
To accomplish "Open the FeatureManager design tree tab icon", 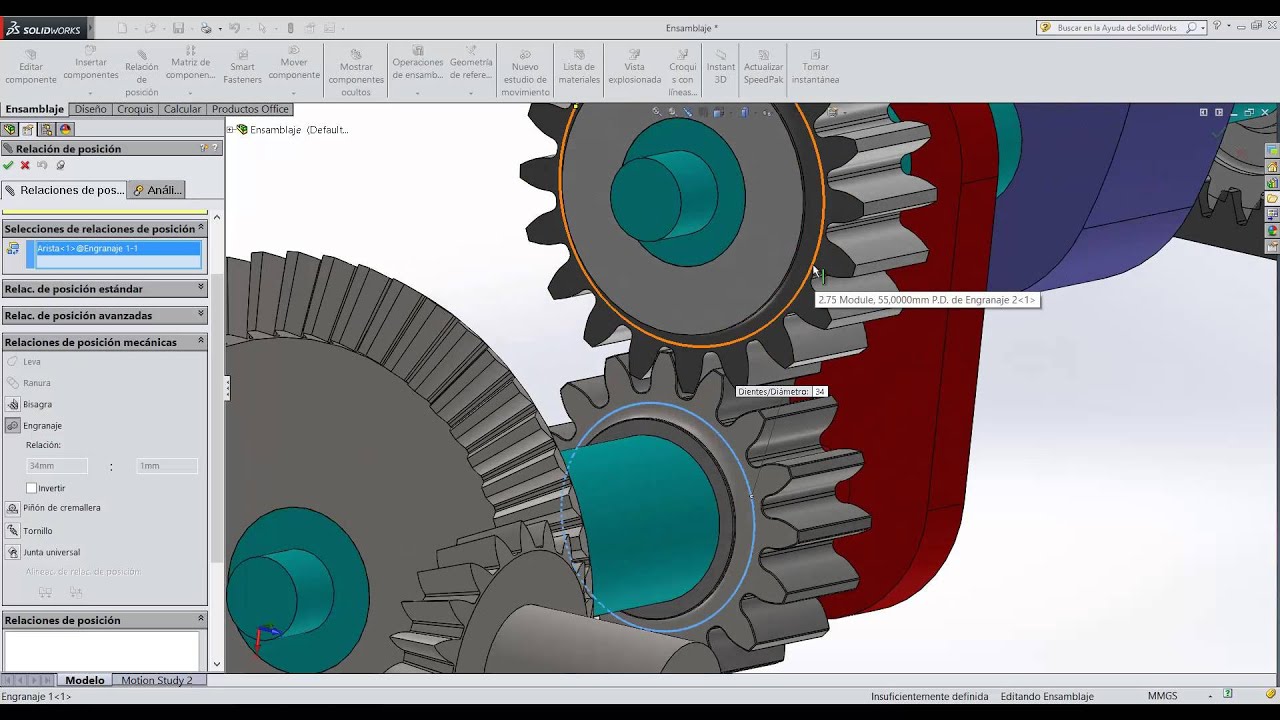I will click(x=10, y=129).
